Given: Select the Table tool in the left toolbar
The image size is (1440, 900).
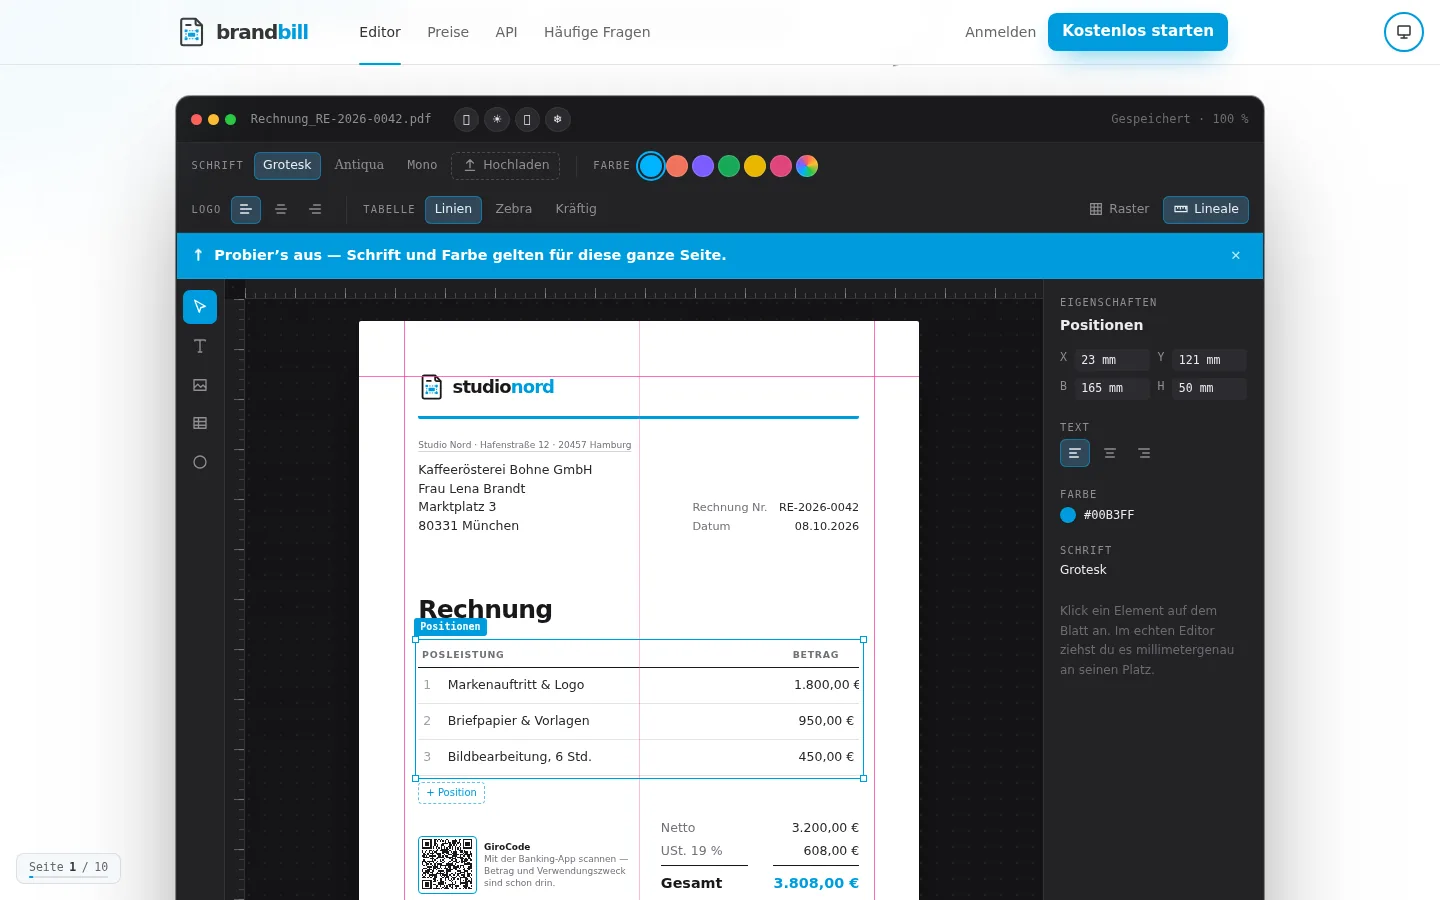Looking at the screenshot, I should [200, 423].
